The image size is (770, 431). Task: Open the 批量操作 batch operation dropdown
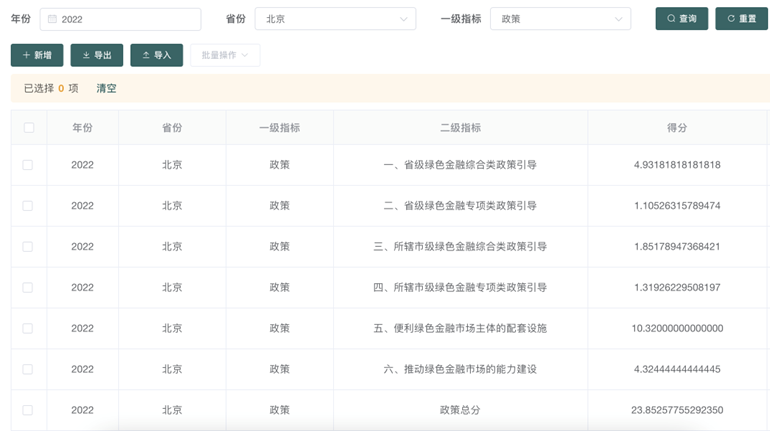pyautogui.click(x=225, y=55)
